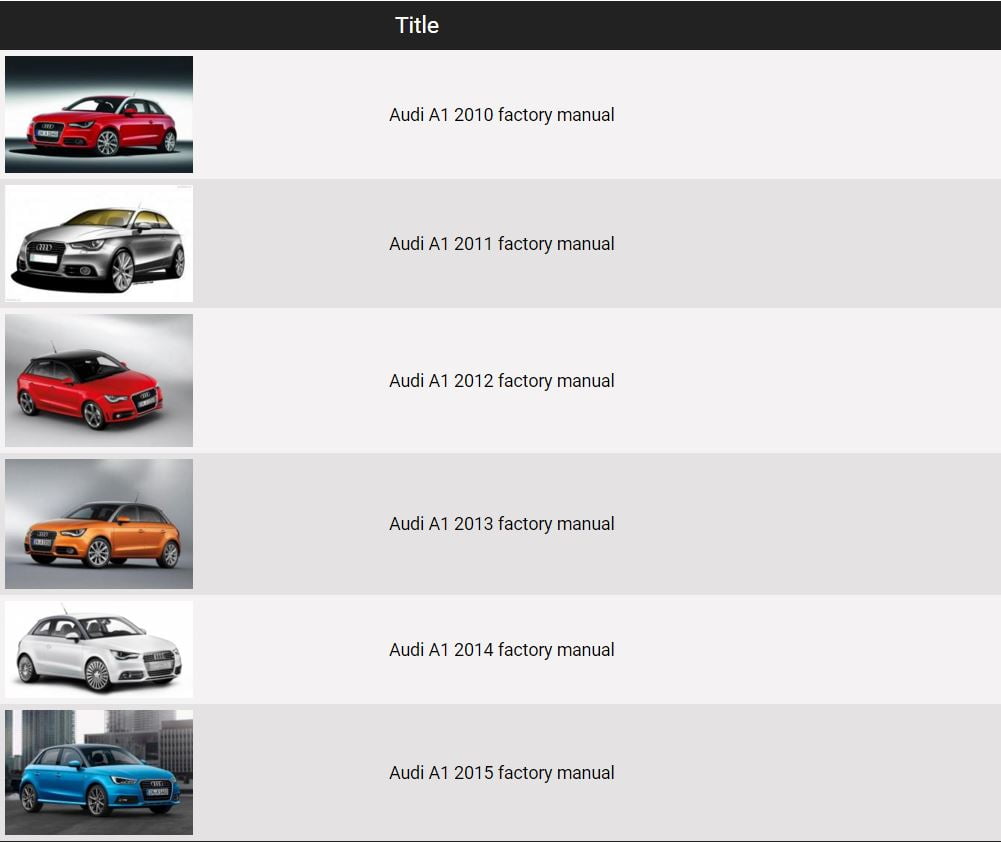Choose the 2014 manual list row
The width and height of the screenshot is (1001, 842).
point(800,650)
